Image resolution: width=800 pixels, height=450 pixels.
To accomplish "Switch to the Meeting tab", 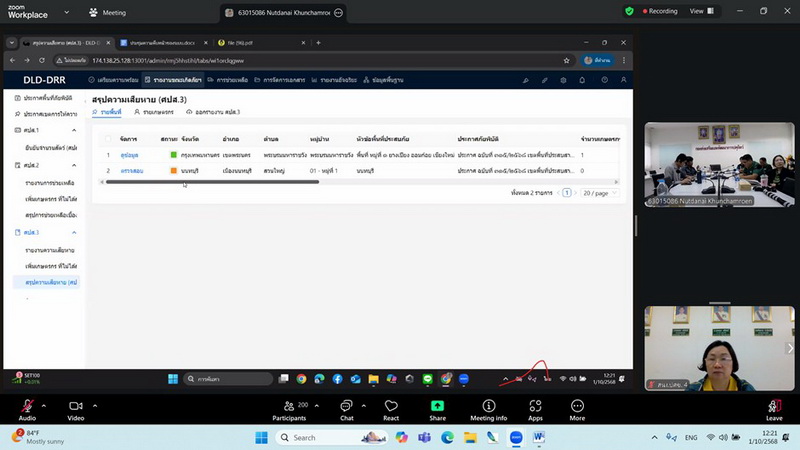I will (108, 13).
